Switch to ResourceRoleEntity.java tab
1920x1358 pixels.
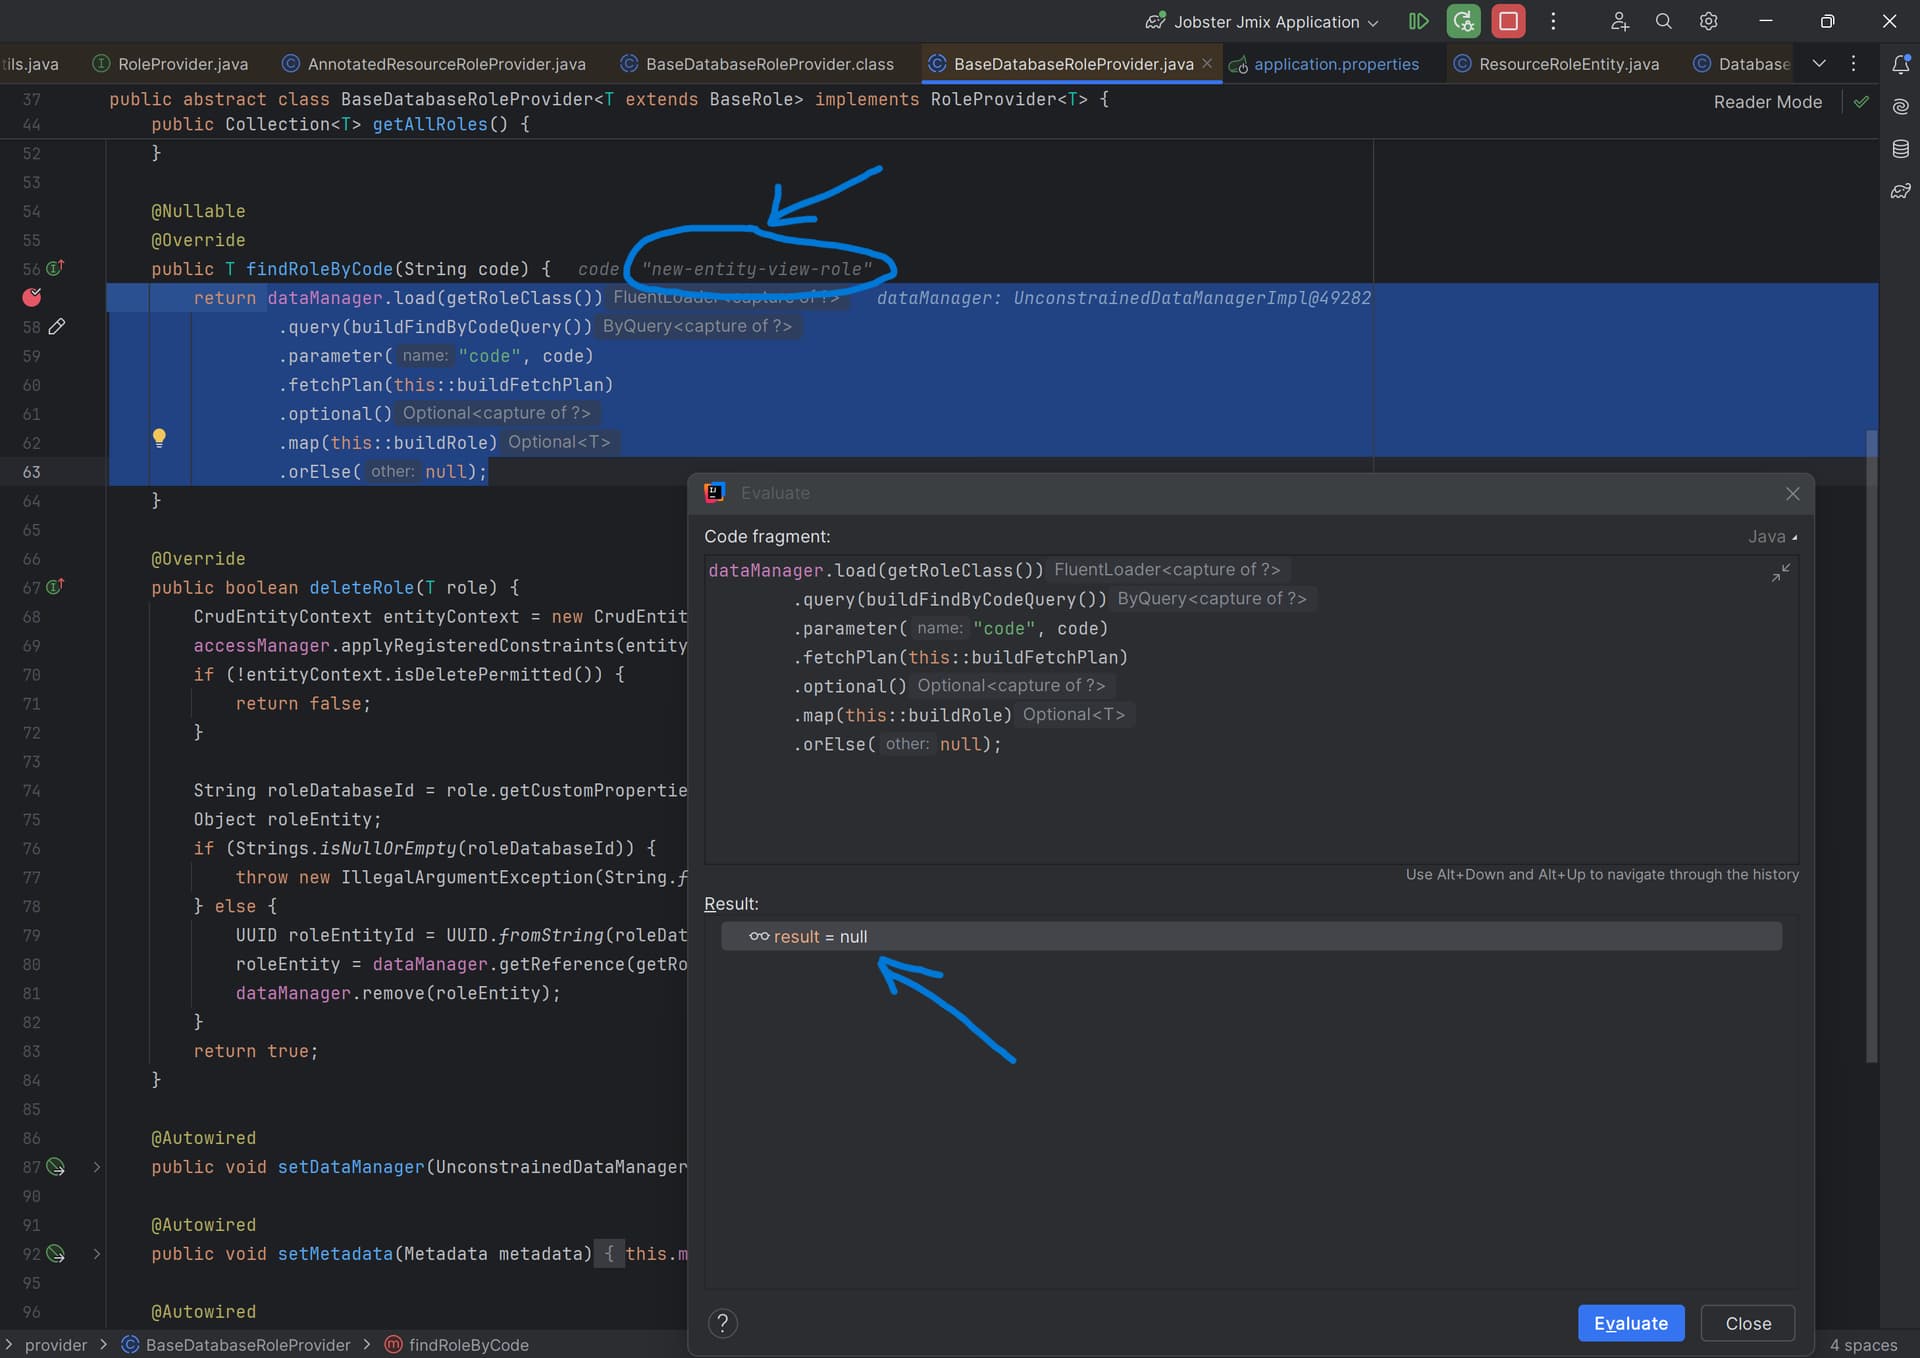(1556, 64)
